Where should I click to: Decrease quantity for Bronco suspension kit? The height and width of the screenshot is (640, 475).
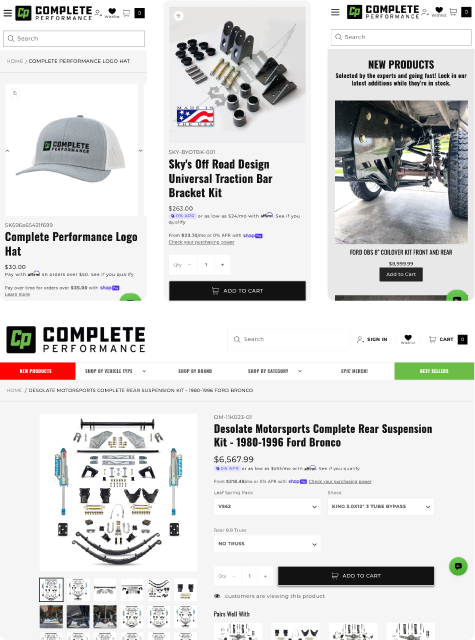(234, 576)
